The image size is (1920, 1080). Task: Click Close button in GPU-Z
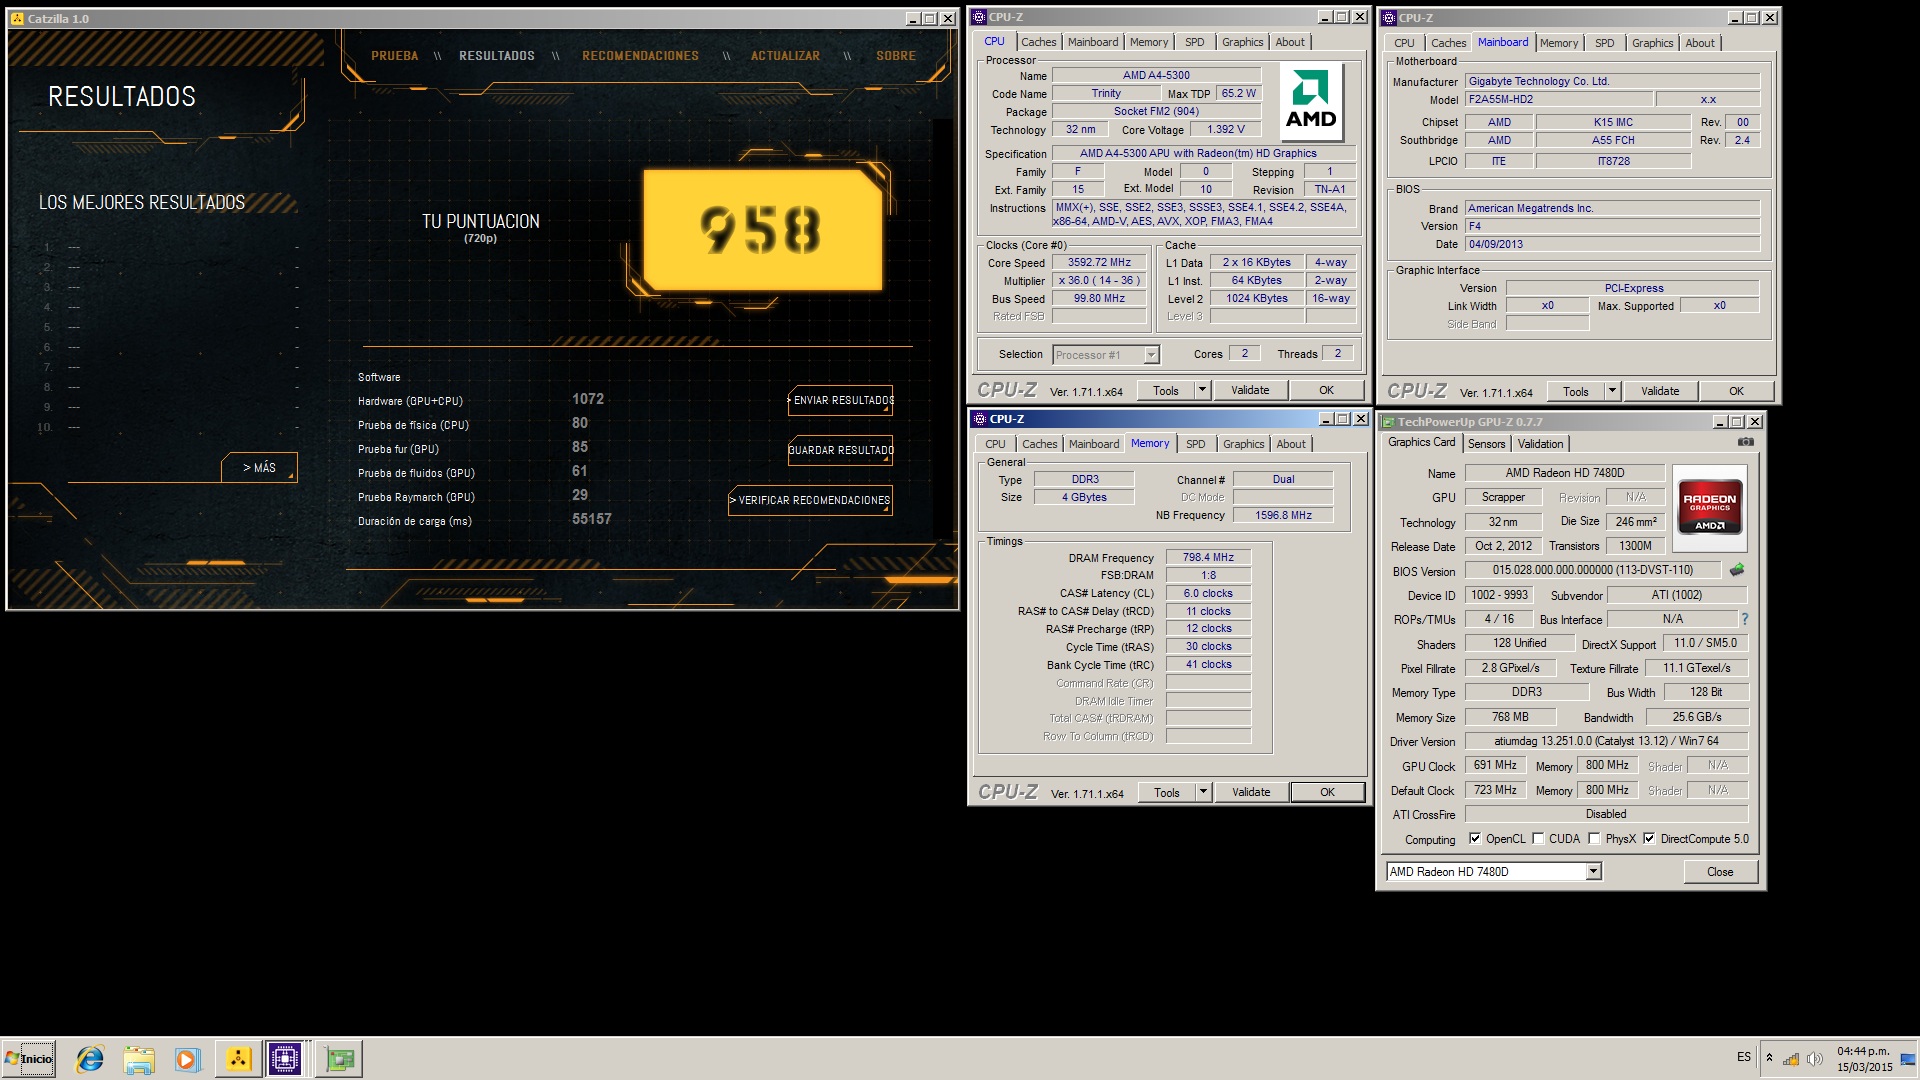point(1720,872)
